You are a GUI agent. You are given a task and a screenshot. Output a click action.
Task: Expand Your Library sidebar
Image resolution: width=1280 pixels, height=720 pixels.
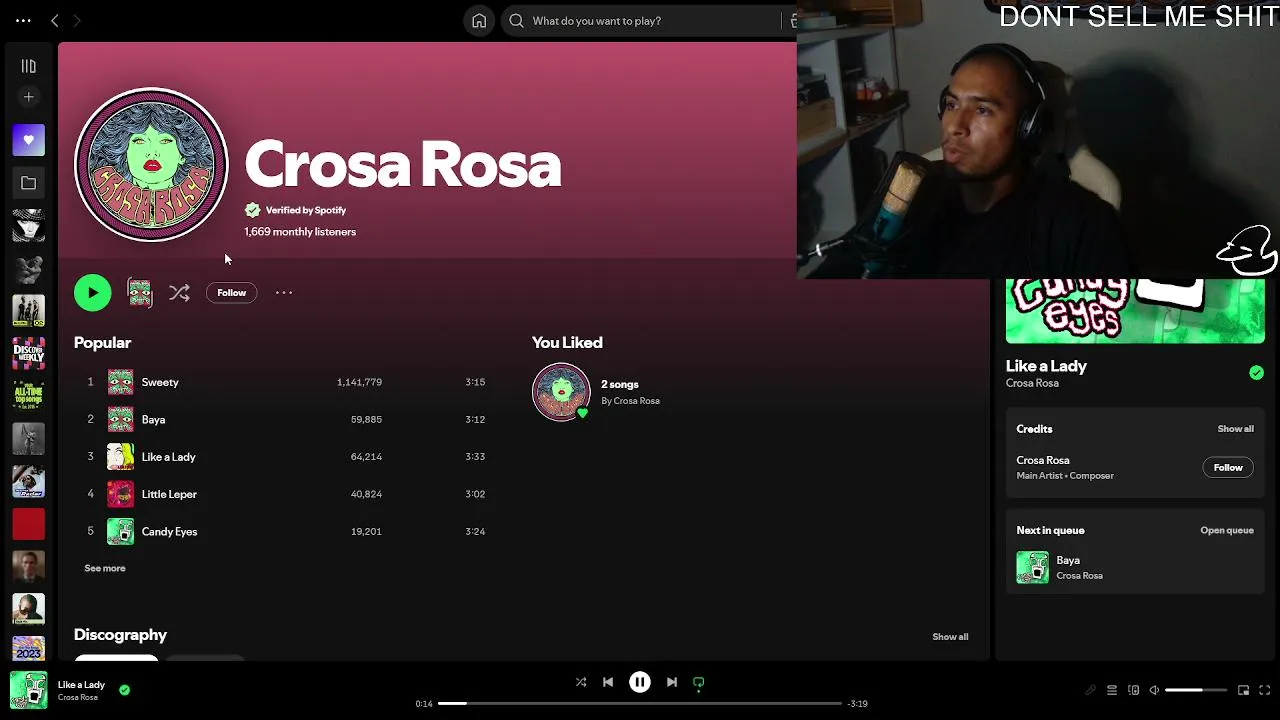(28, 66)
